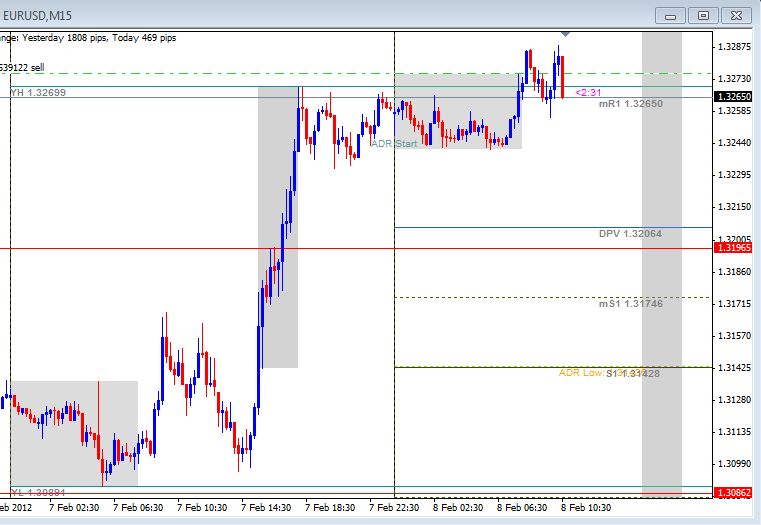The width and height of the screenshot is (761, 525).
Task: Click time axis label 7 Feb 10:30
Action: point(202,508)
